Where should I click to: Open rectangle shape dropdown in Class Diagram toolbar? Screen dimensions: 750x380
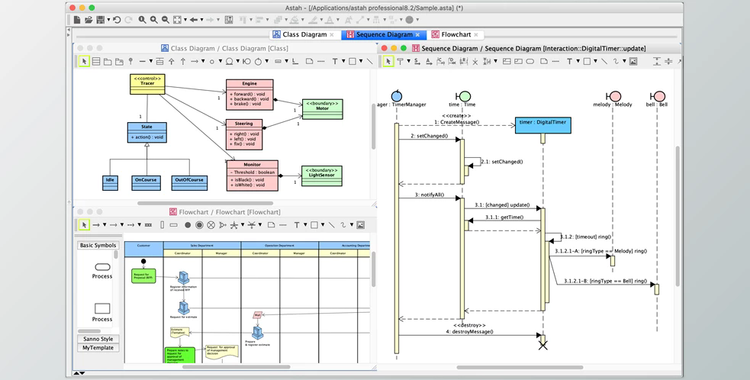(361, 61)
